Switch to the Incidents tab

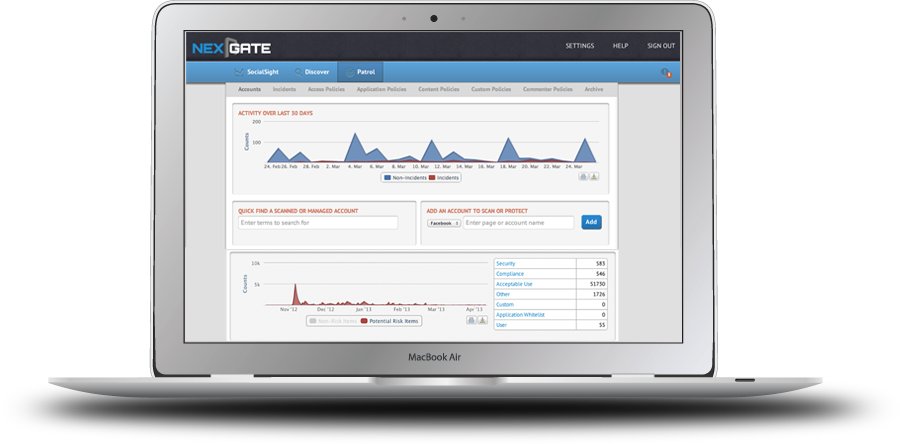coord(285,89)
